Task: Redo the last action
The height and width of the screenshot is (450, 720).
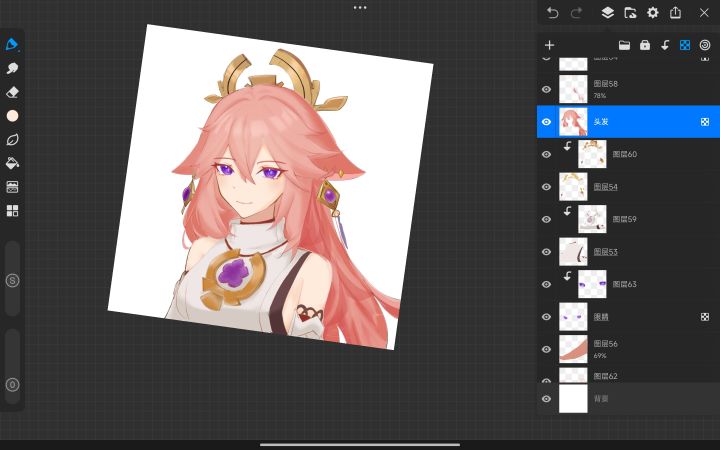Action: click(576, 13)
